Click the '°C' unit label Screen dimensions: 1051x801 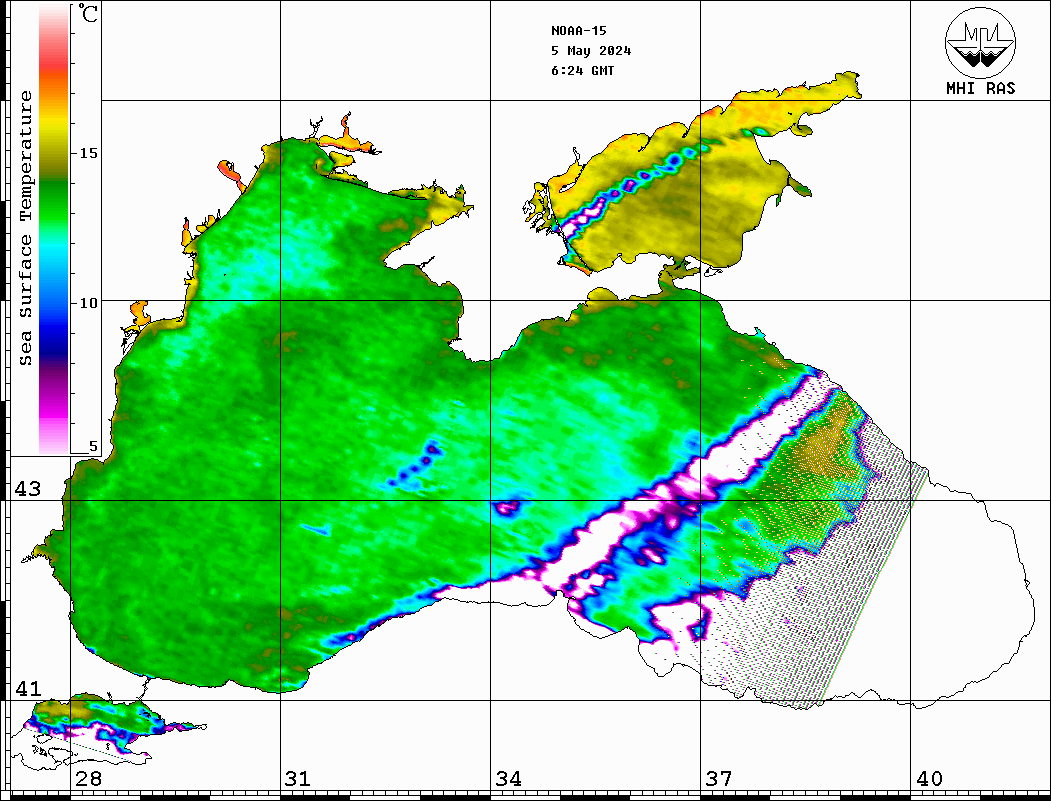[x=87, y=13]
